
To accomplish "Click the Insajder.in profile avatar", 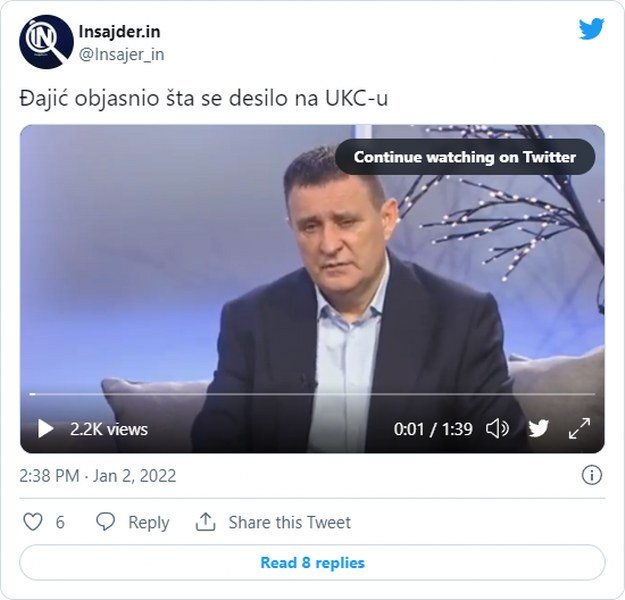I will coord(46,42).
